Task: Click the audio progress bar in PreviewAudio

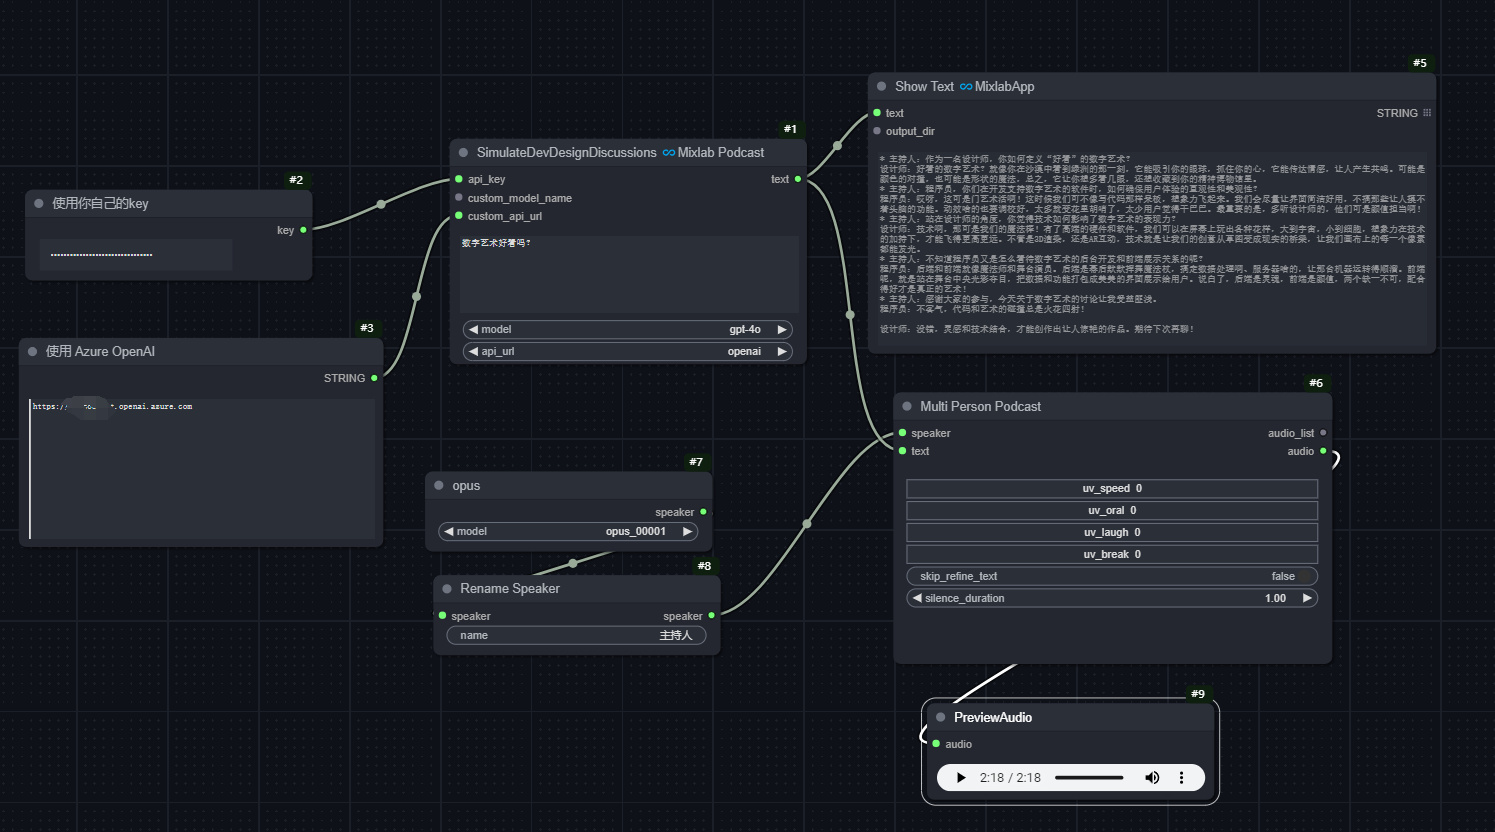Action: (1089, 777)
